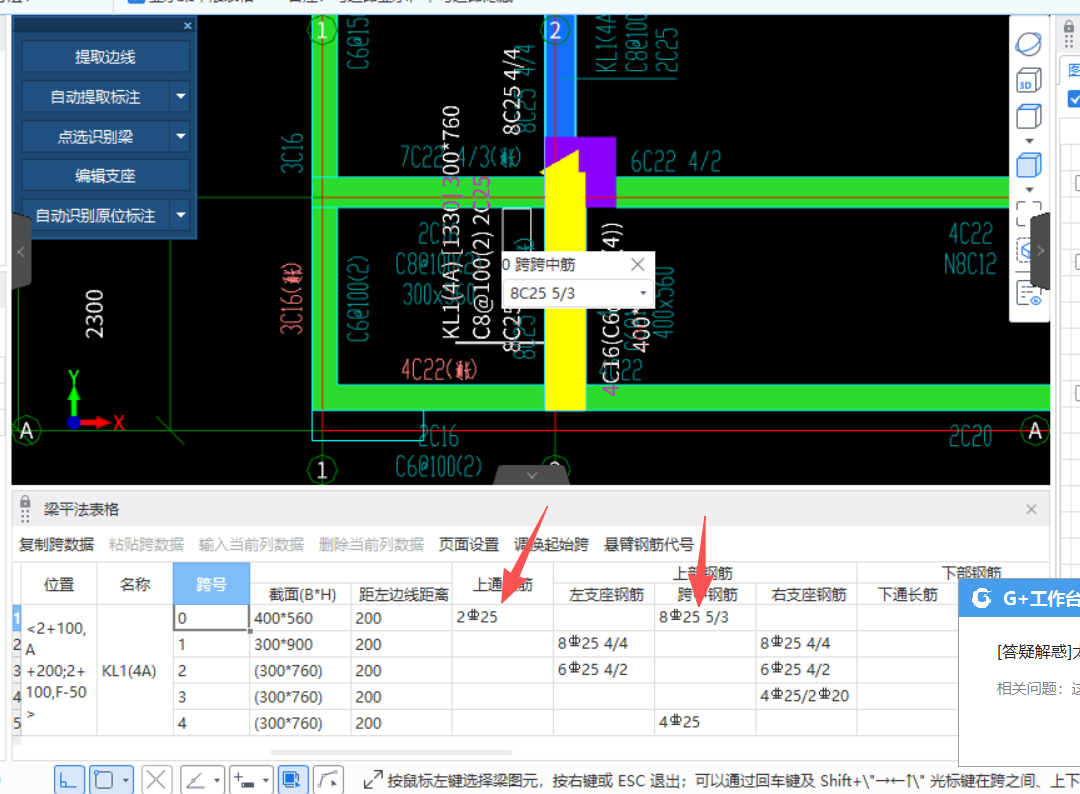The height and width of the screenshot is (794, 1080).
Task: Click the lock icon on 梁平法表格 panel
Action: pos(25,501)
